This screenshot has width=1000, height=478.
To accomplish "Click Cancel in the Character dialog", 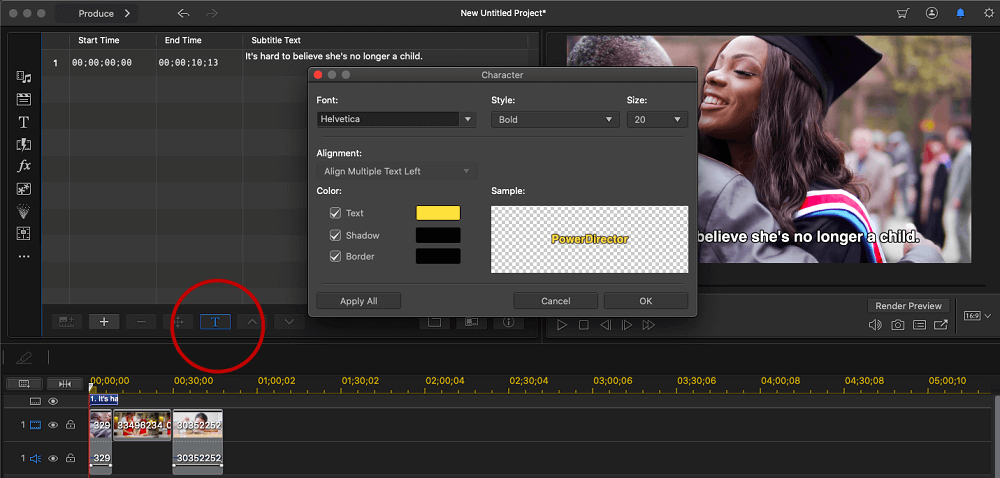I will [555, 301].
